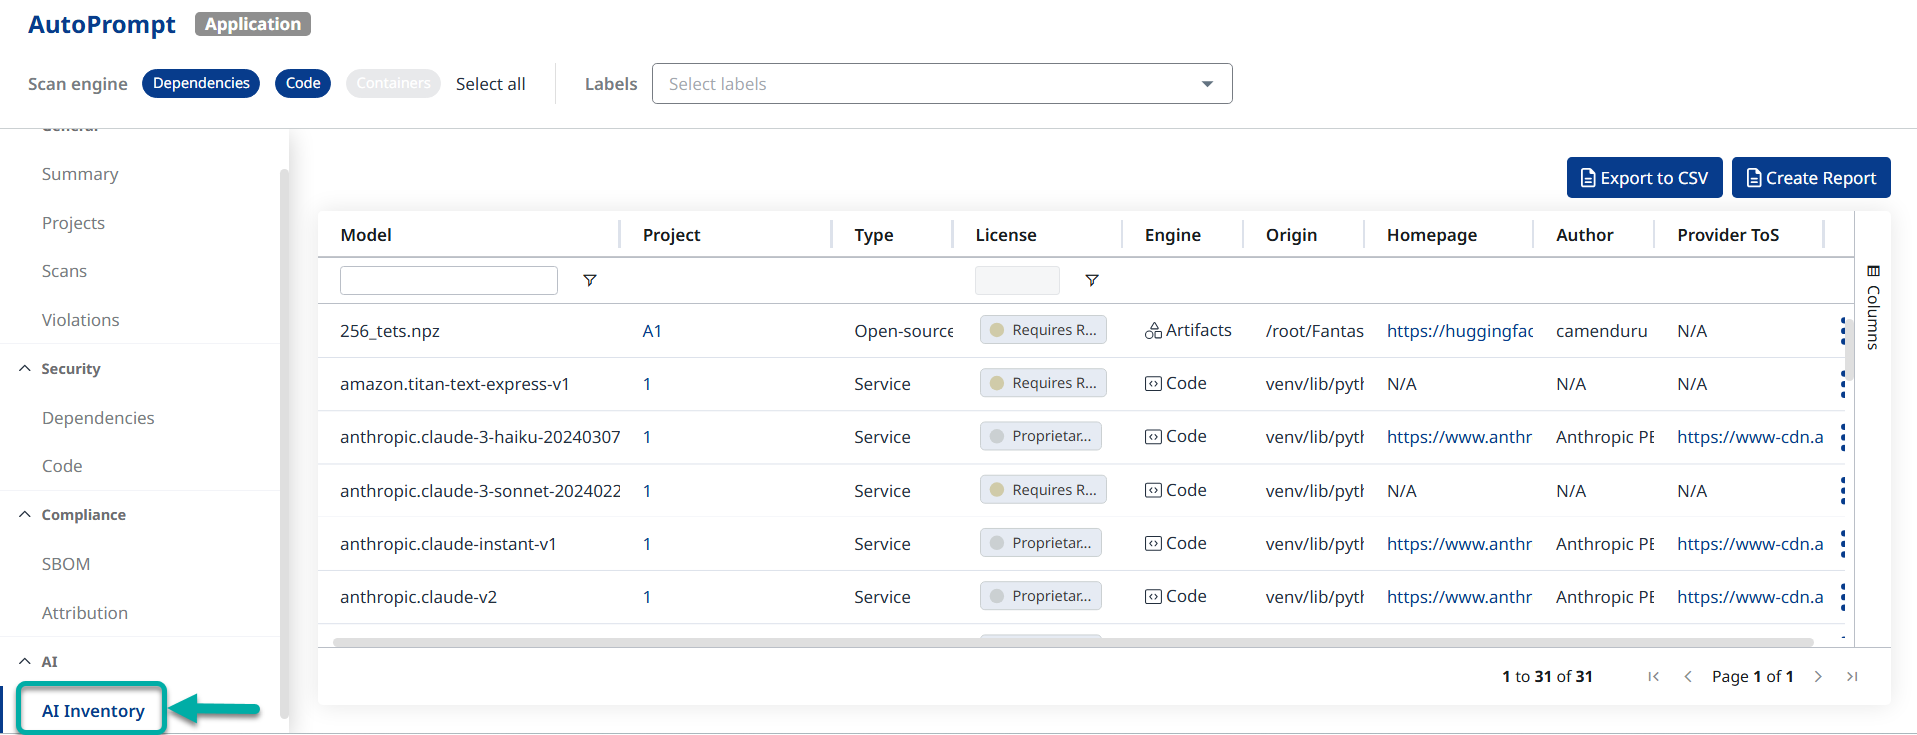Open the row menu for anthropic.claude-3-haiku-20240307
The image size is (1917, 735).
(1843, 437)
